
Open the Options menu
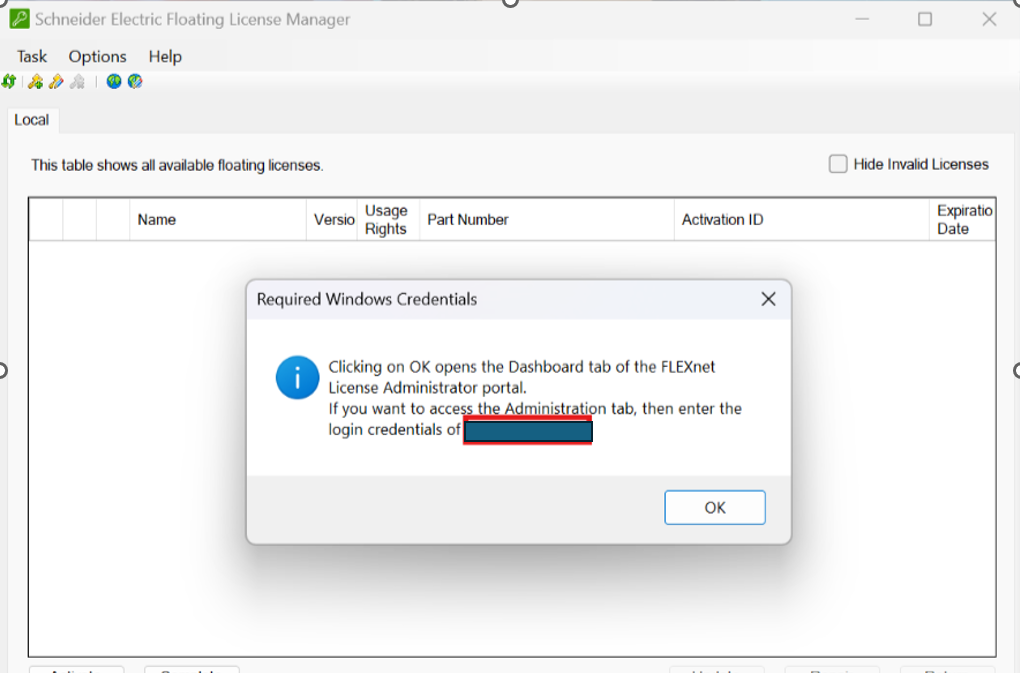point(98,57)
